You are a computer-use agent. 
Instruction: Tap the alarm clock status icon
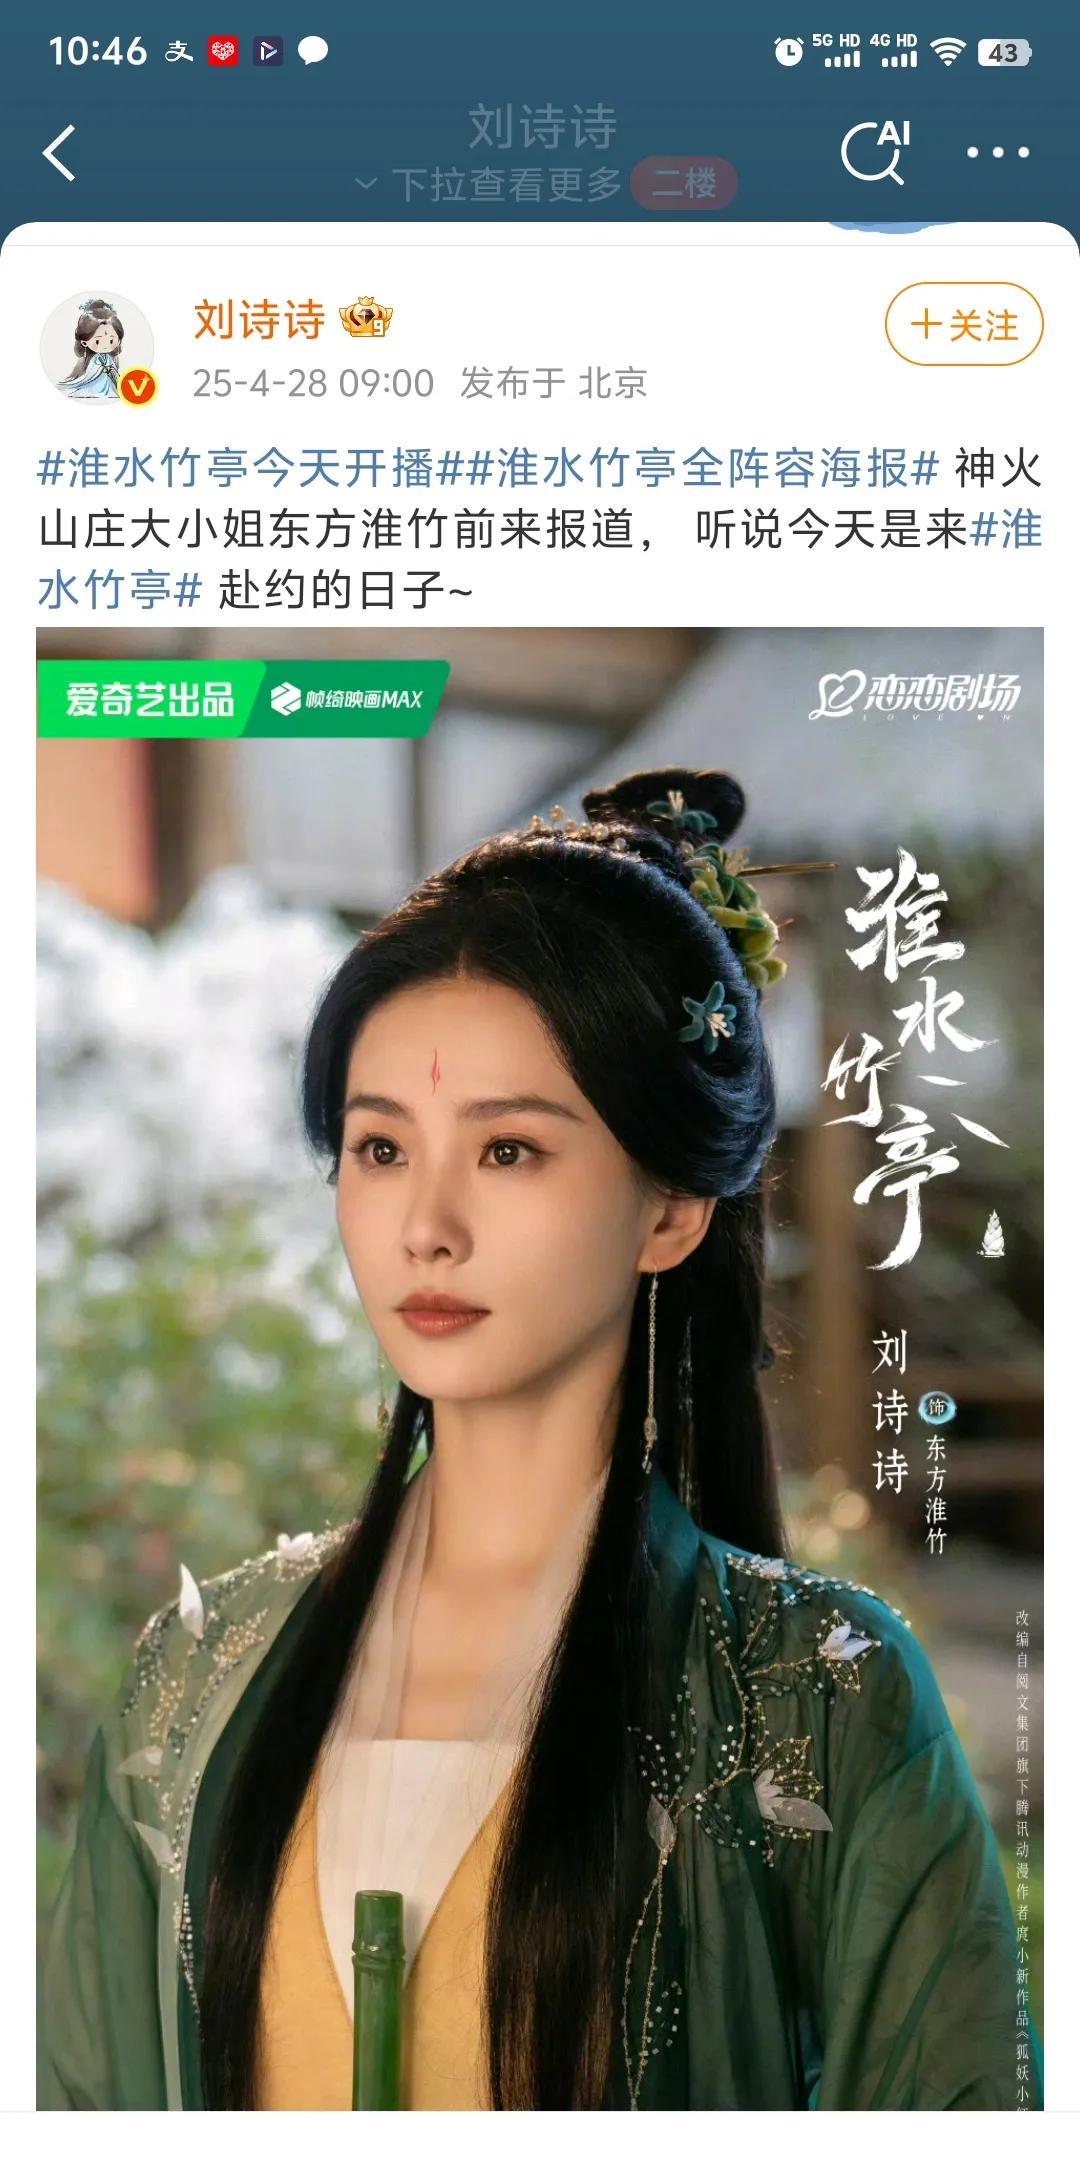click(788, 51)
